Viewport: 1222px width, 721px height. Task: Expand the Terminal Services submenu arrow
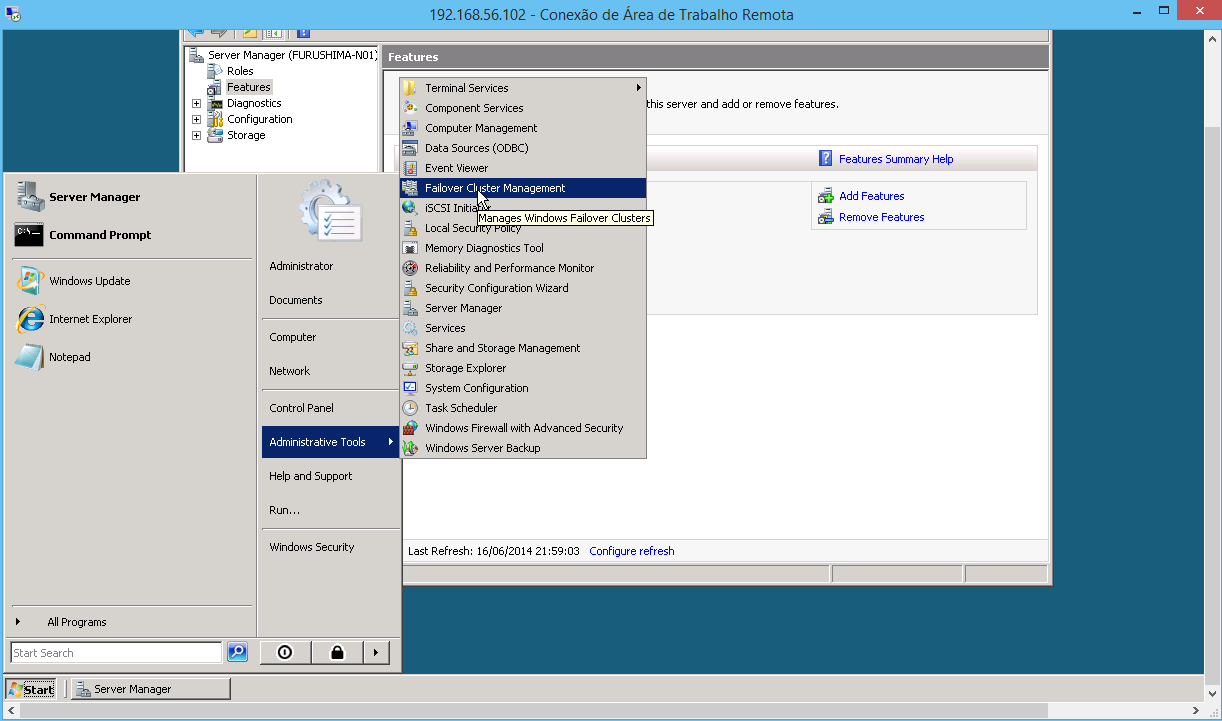point(638,88)
